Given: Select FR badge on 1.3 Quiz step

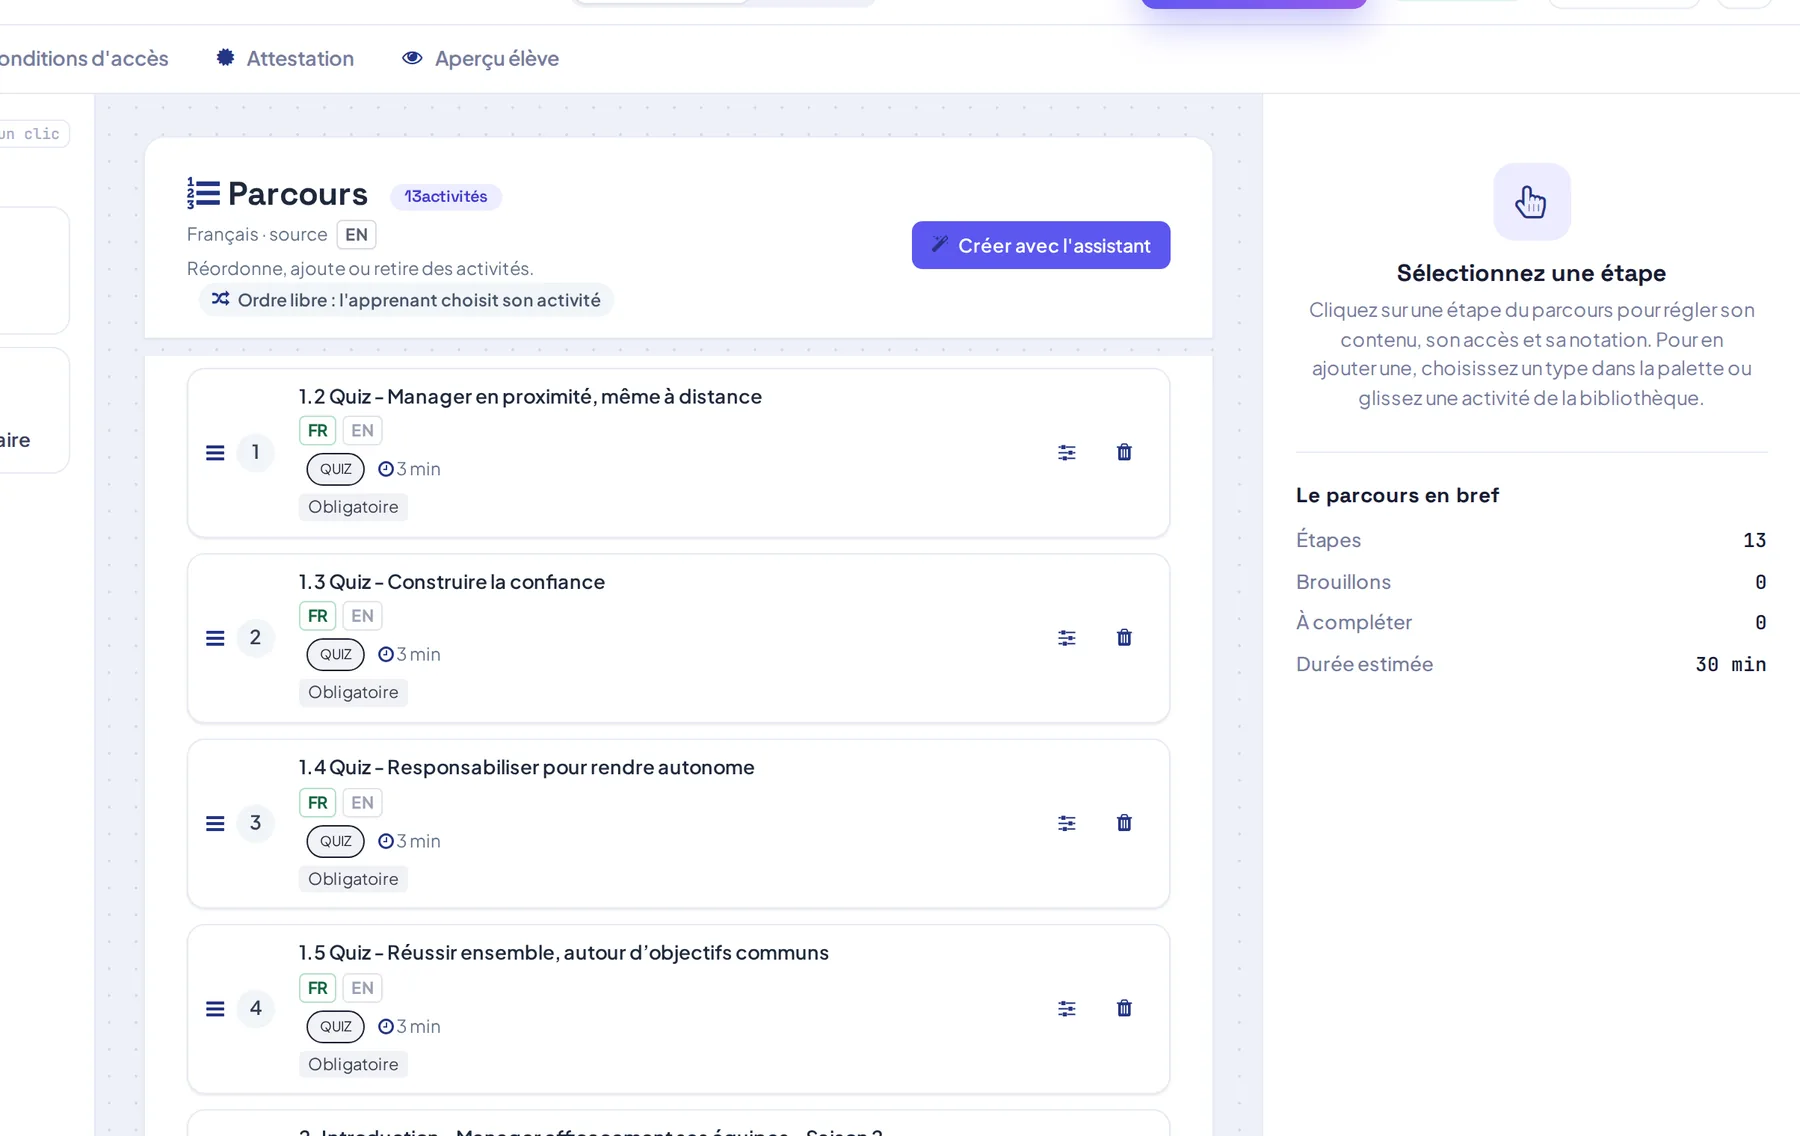Looking at the screenshot, I should point(317,616).
